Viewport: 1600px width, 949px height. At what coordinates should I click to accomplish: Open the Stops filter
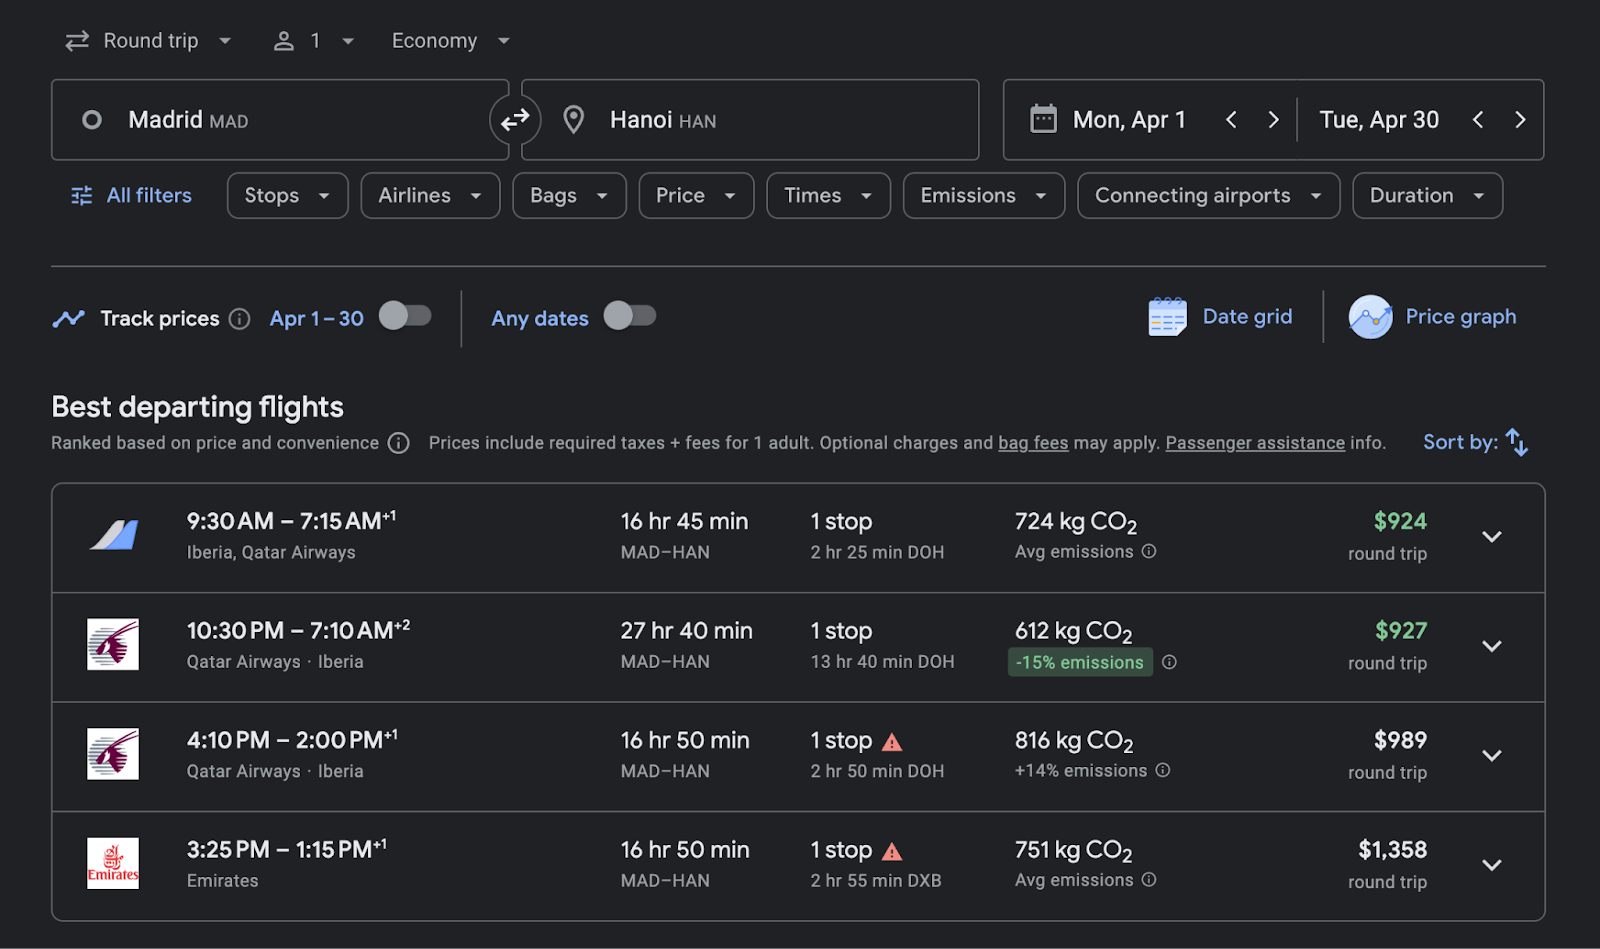click(x=287, y=196)
